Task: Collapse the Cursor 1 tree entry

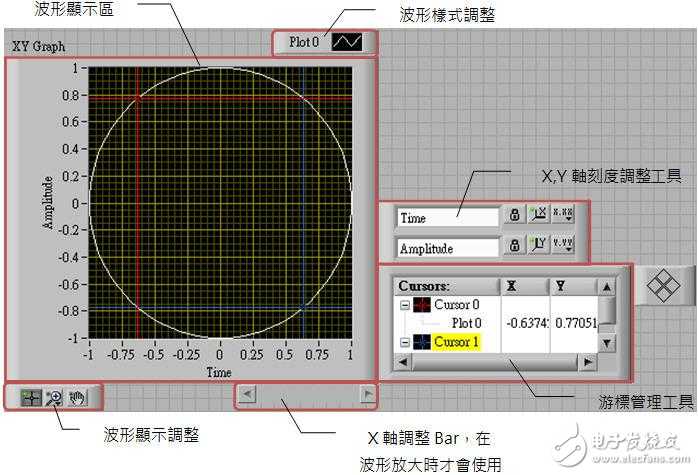Action: 404,342
